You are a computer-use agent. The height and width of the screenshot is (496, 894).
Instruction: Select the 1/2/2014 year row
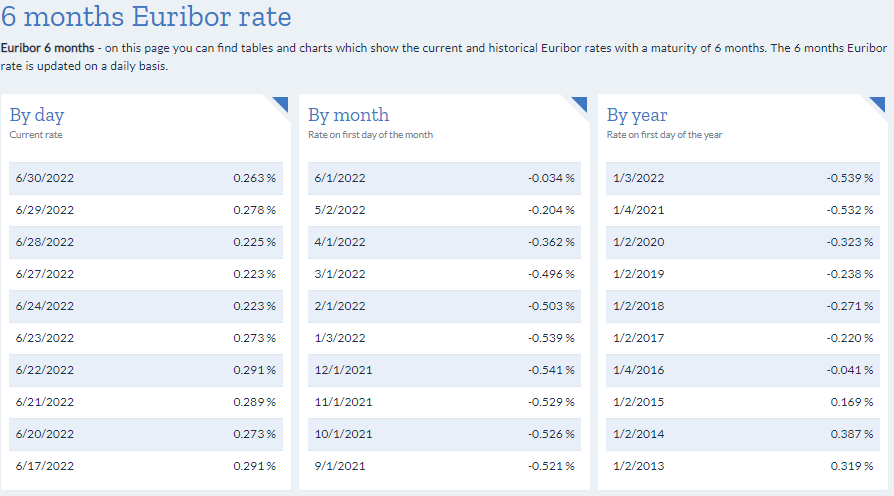point(743,434)
